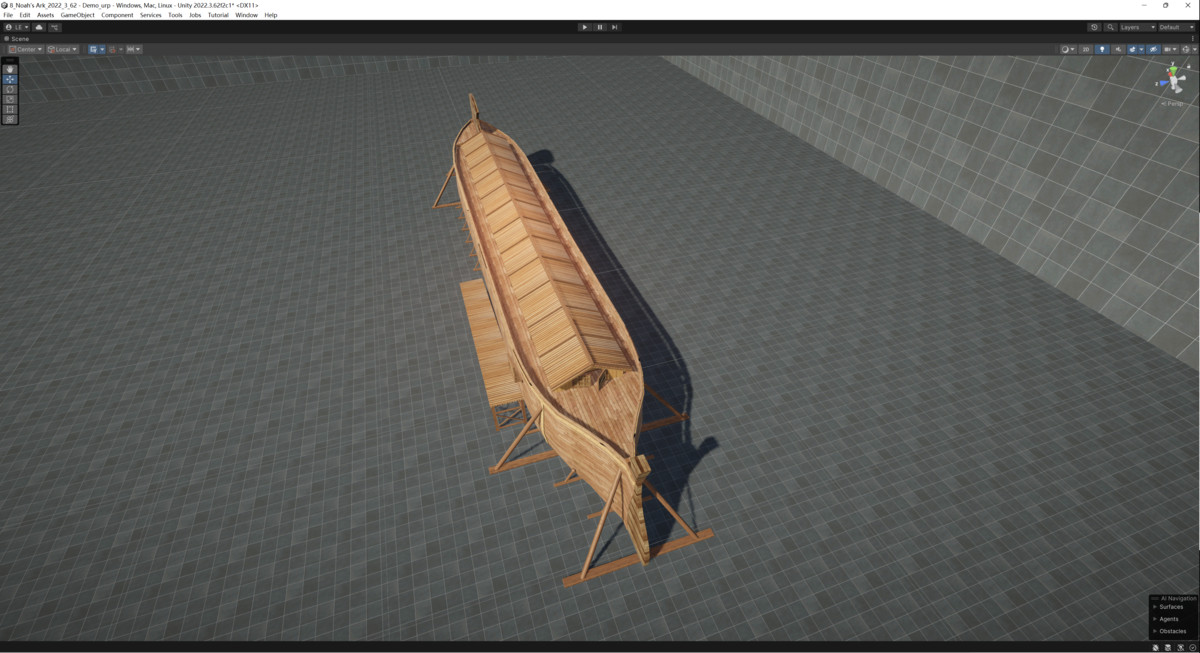Toggle 2D view mode

pos(1086,49)
